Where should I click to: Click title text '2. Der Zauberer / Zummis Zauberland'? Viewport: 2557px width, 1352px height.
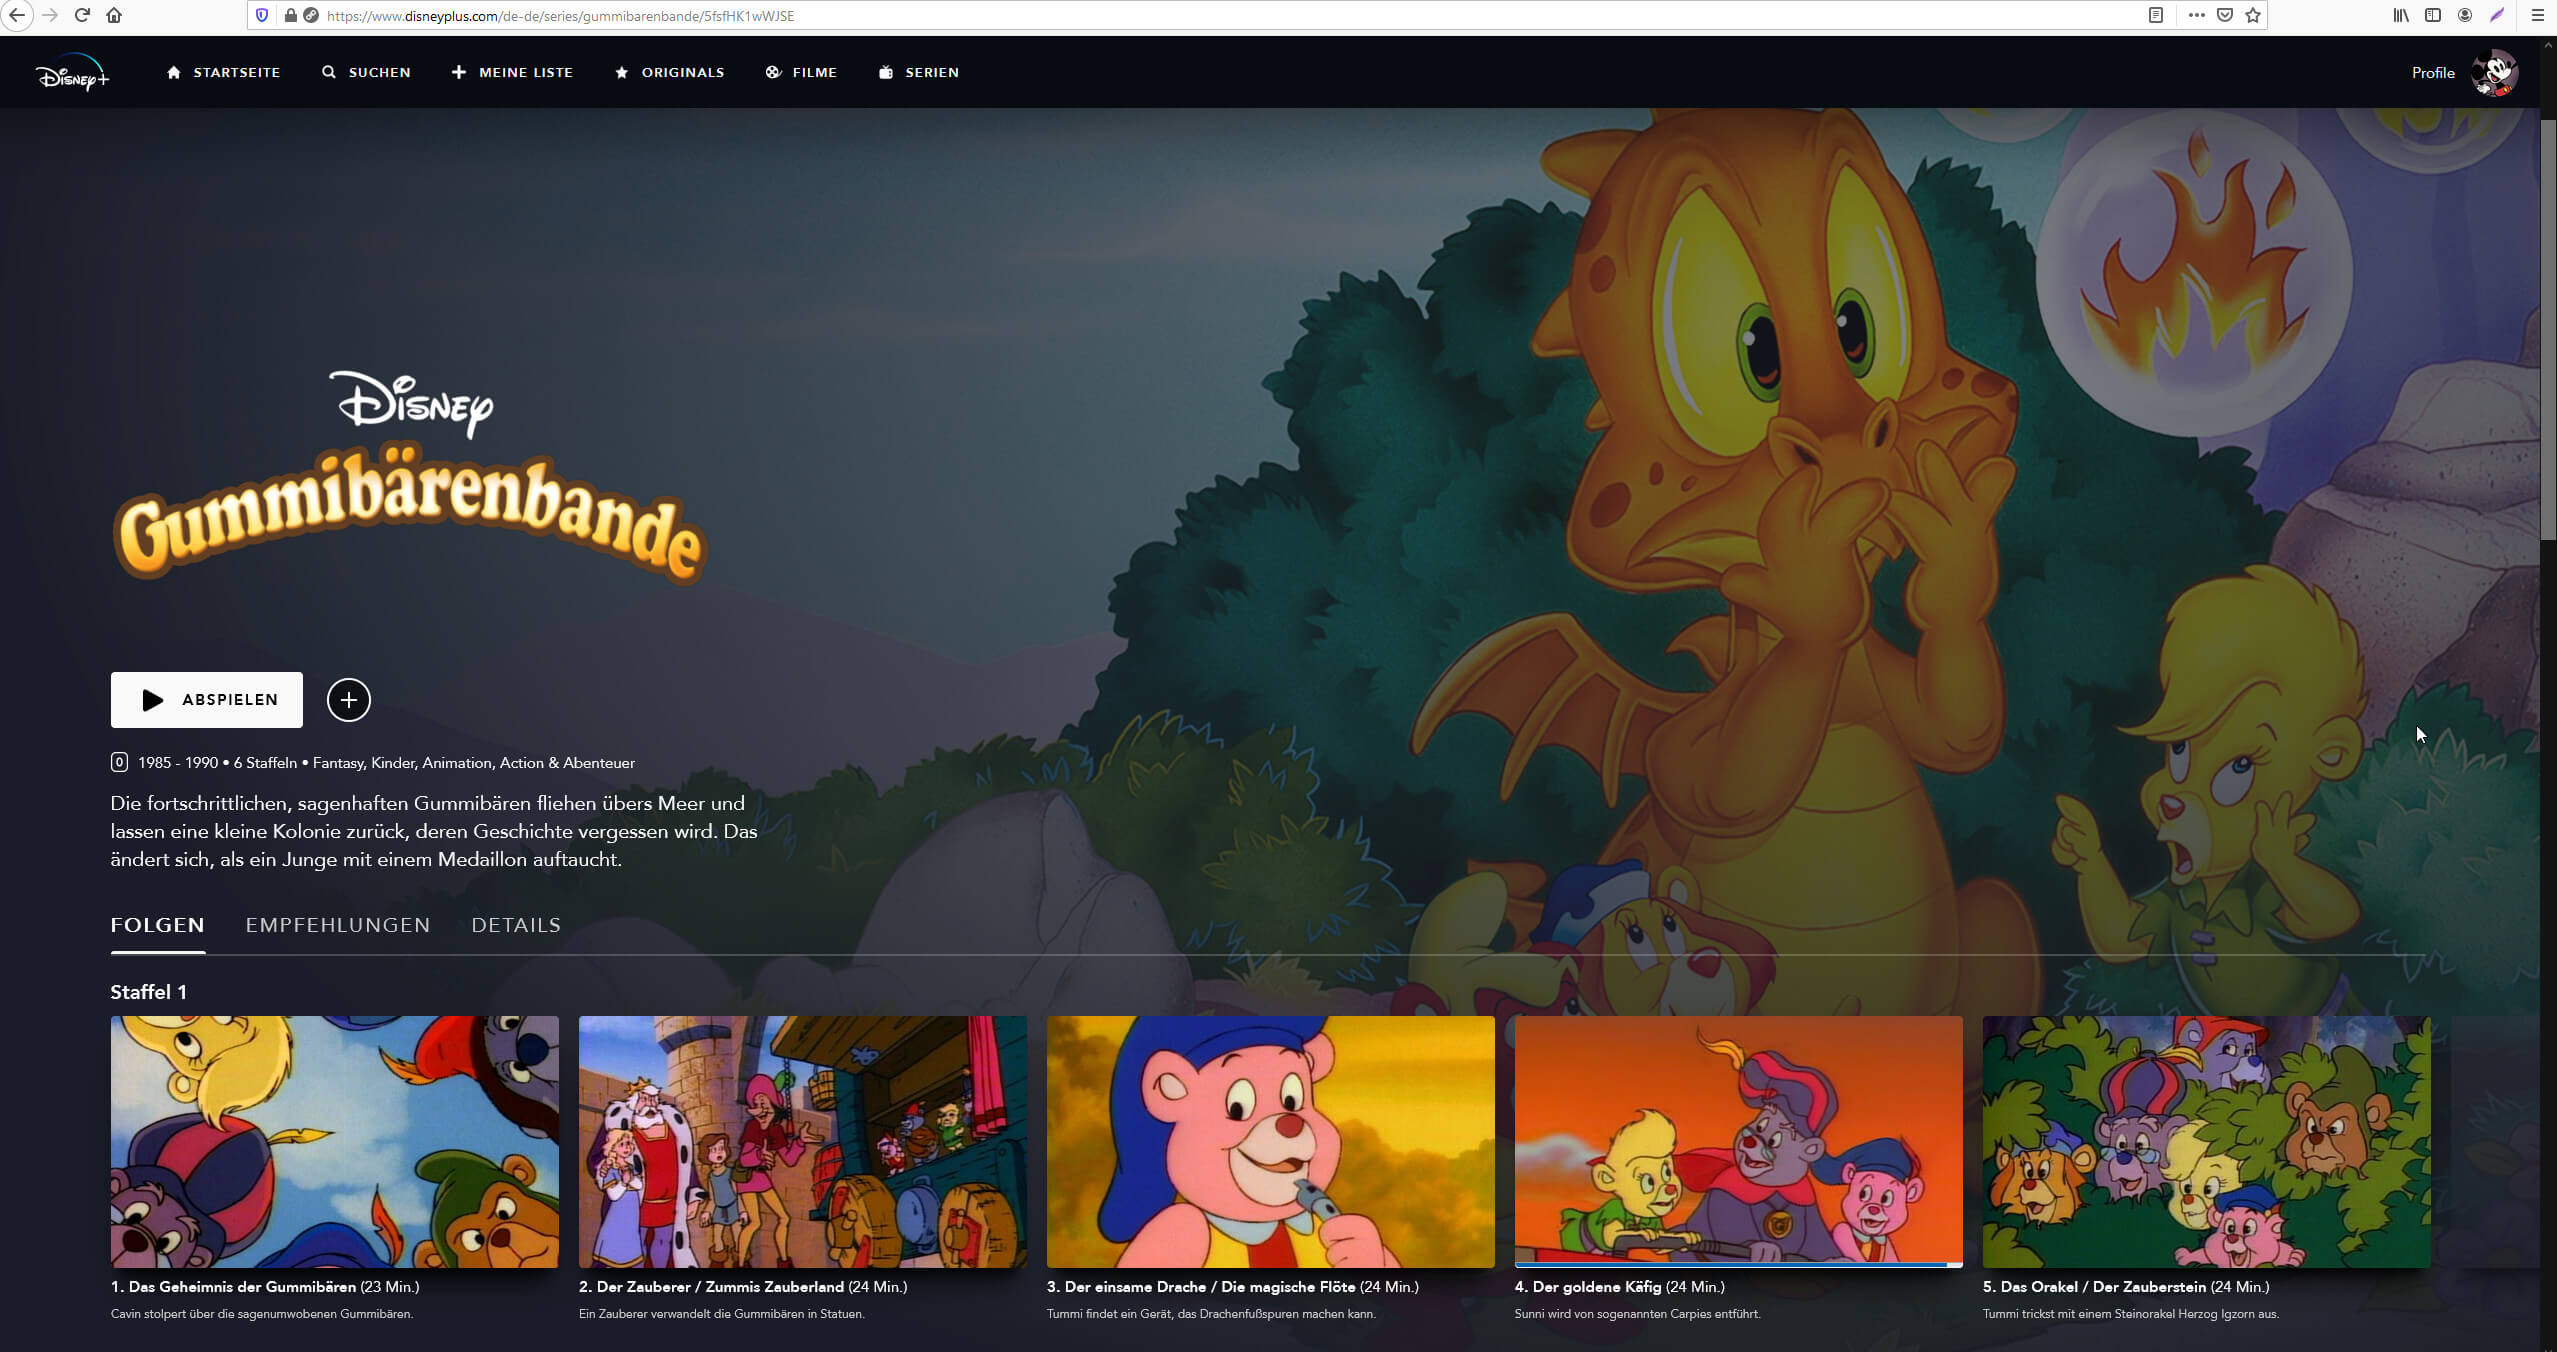coord(711,1287)
